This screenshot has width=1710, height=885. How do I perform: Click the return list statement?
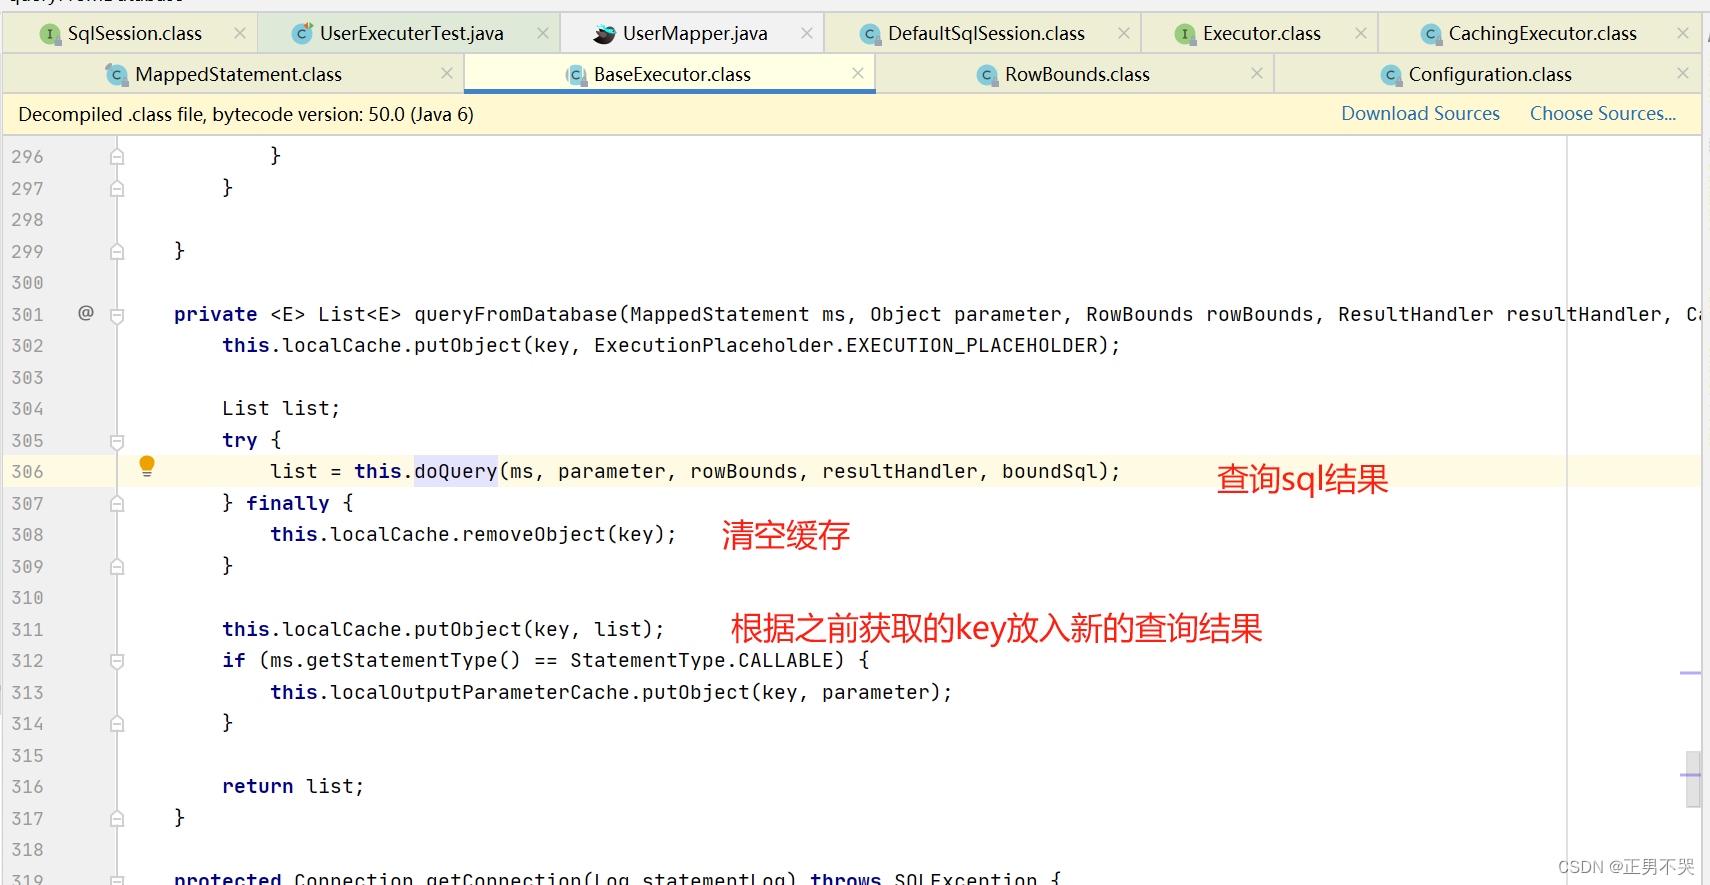click(x=293, y=786)
